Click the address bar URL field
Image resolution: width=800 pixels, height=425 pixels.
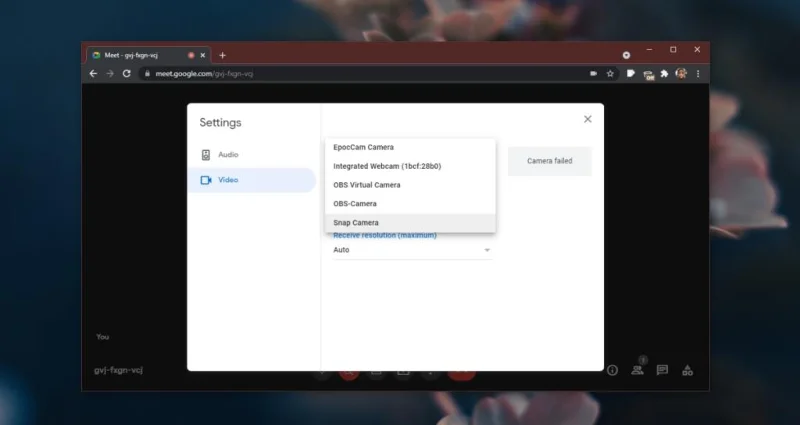367,73
